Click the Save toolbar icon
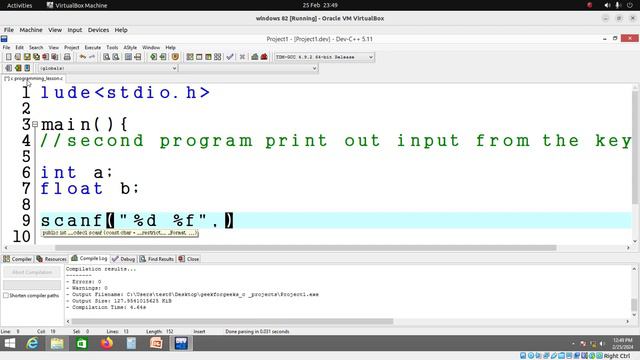Viewport: 640px width, 360px height. click(x=27, y=57)
